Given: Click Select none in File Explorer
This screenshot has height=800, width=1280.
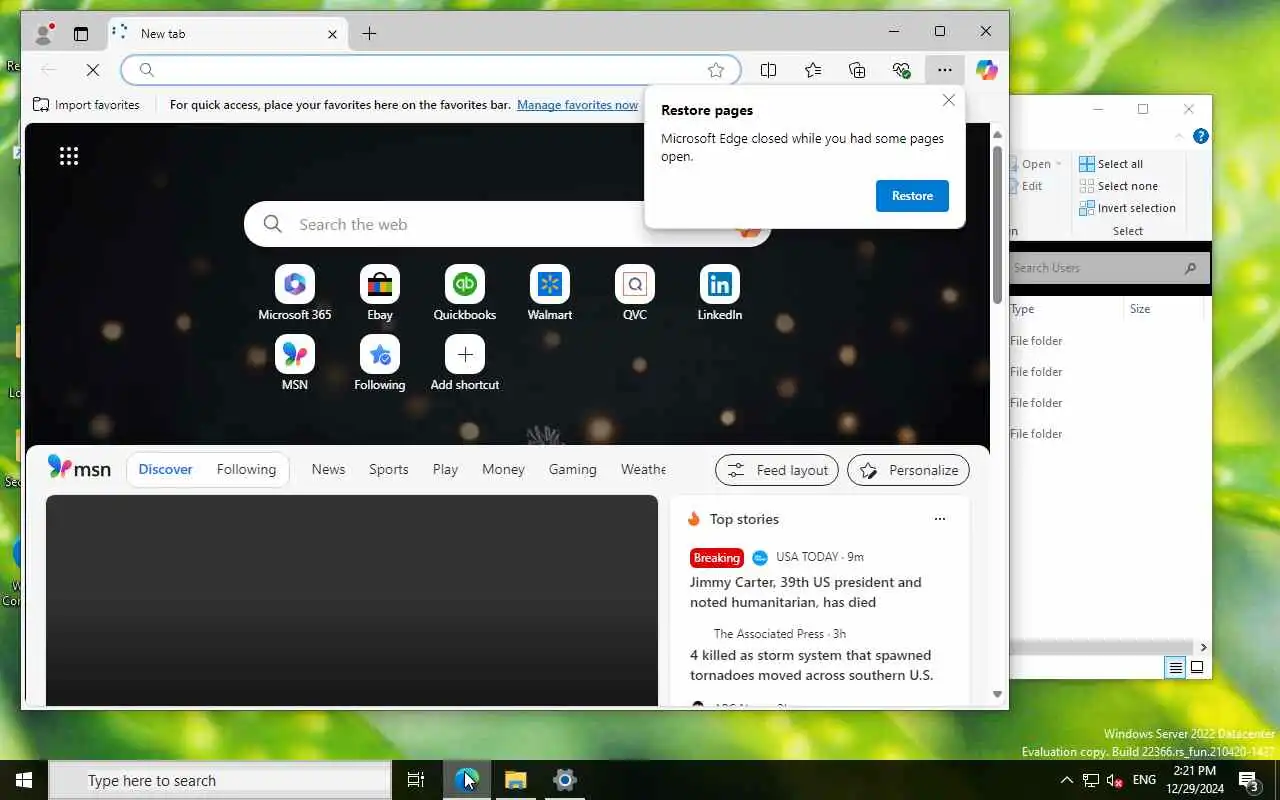Looking at the screenshot, I should coord(1118,186).
